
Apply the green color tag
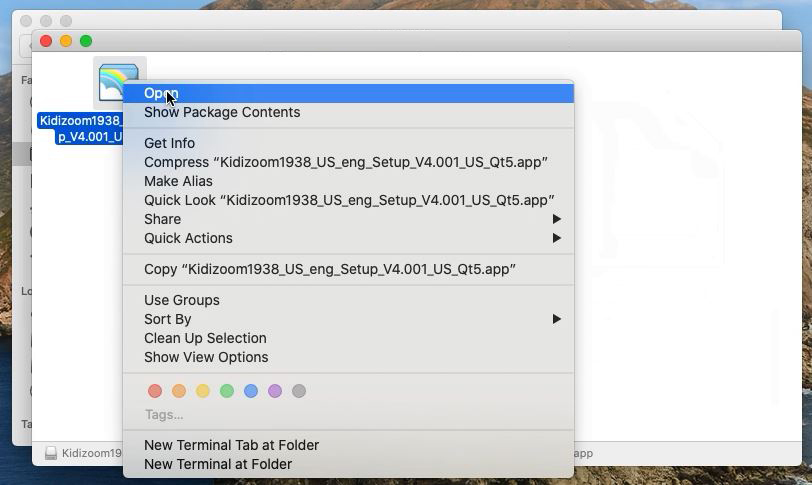click(x=227, y=391)
